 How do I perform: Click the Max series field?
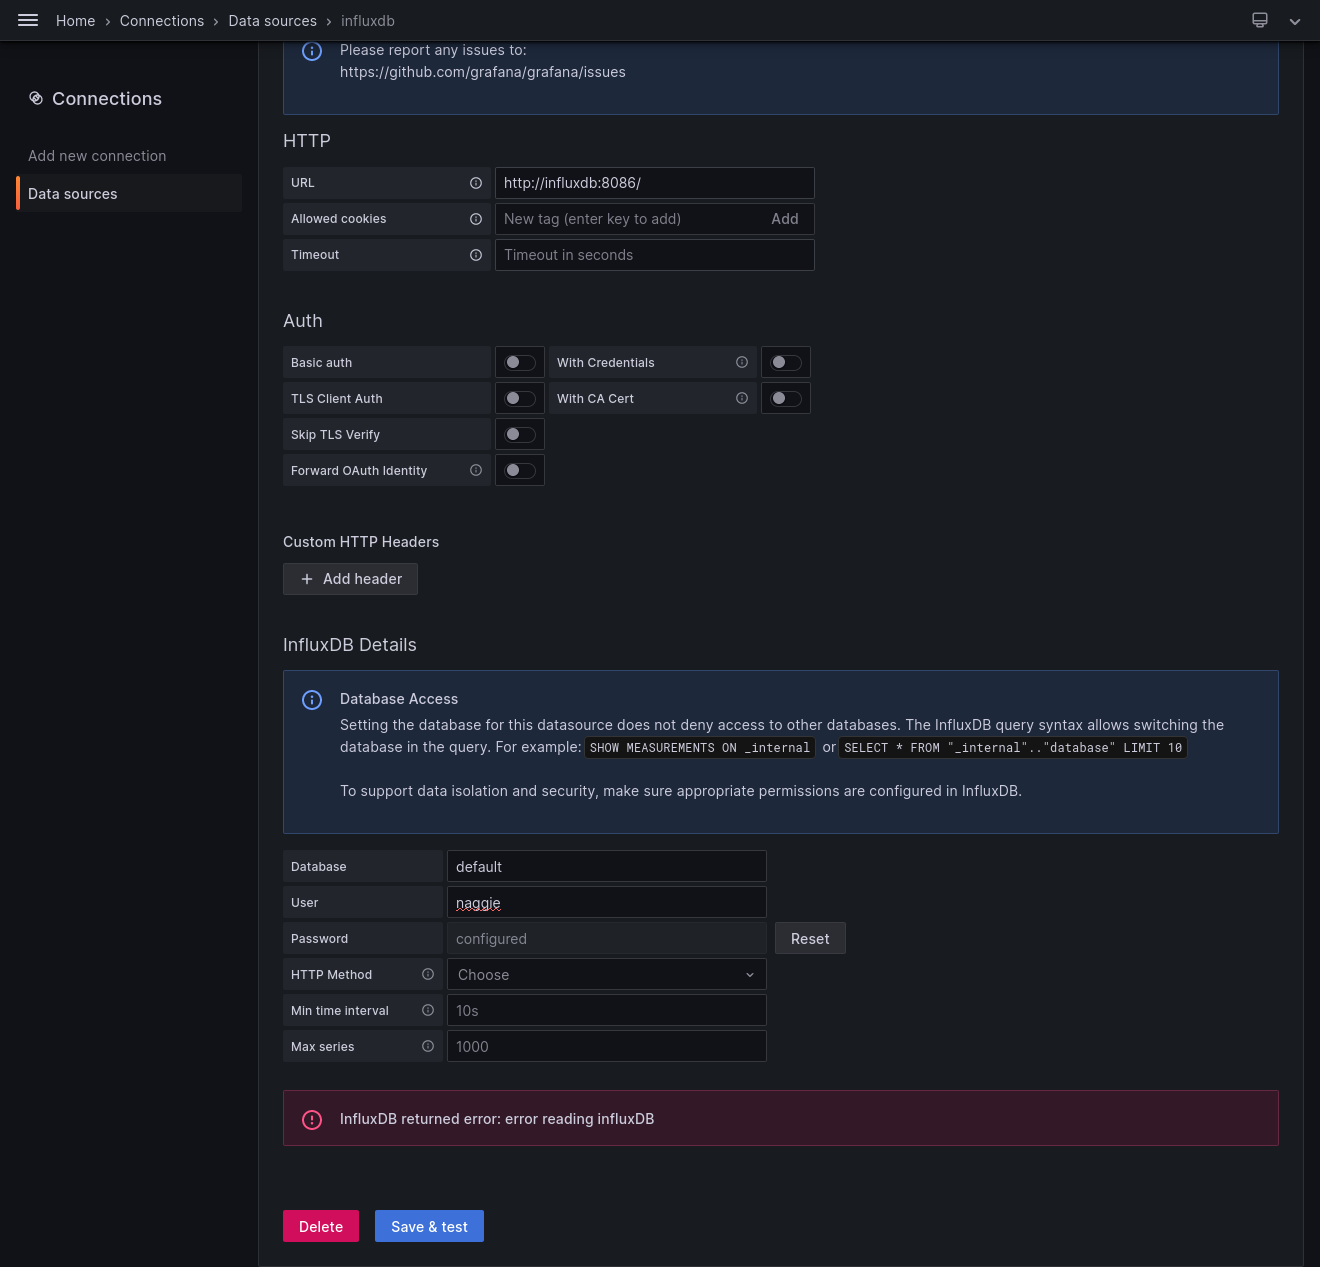(607, 1047)
